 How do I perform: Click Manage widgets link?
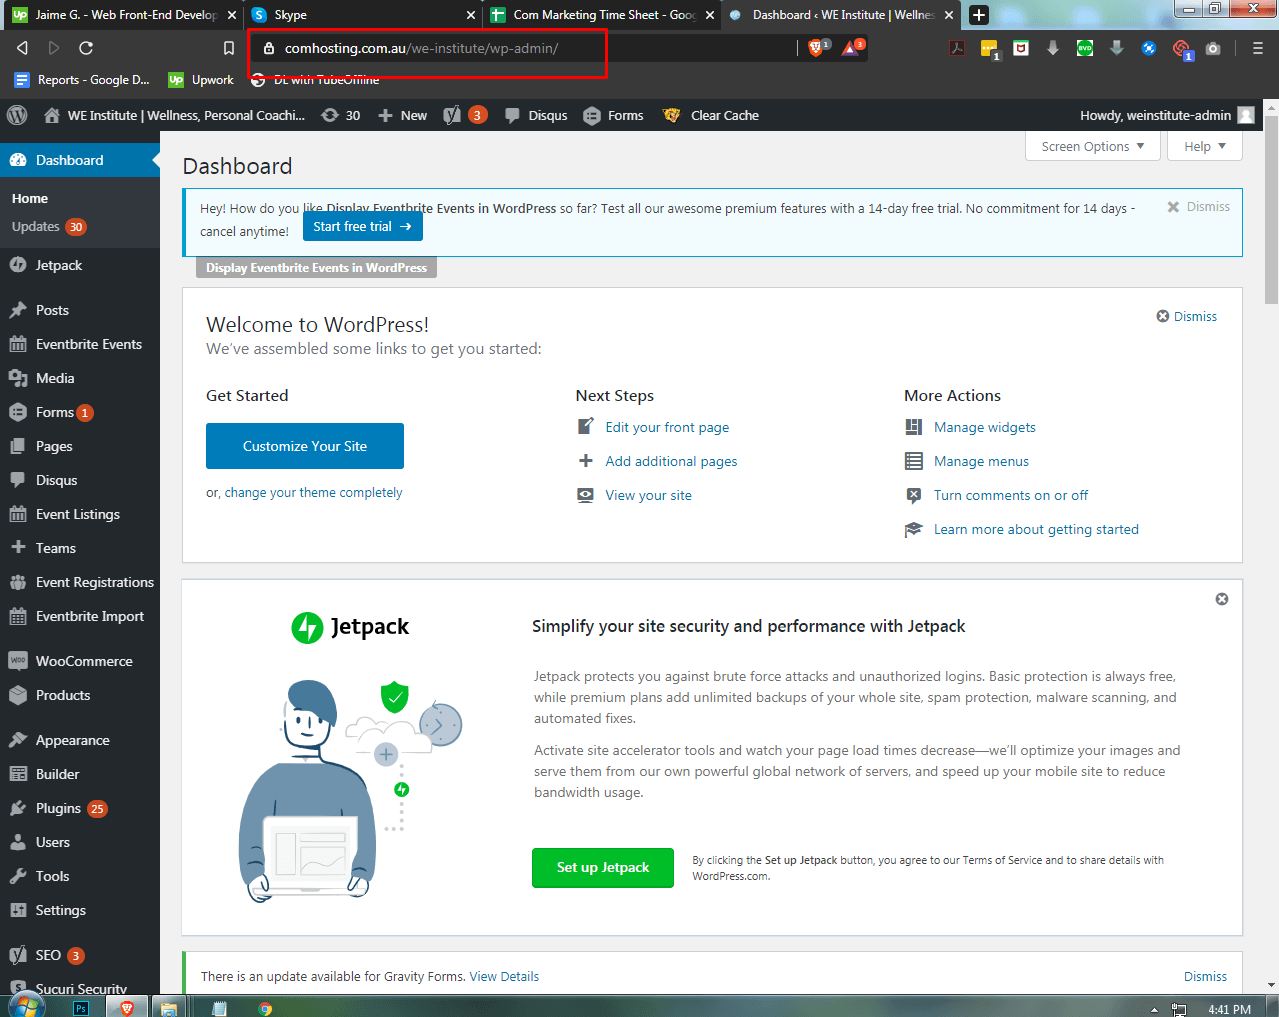(985, 427)
